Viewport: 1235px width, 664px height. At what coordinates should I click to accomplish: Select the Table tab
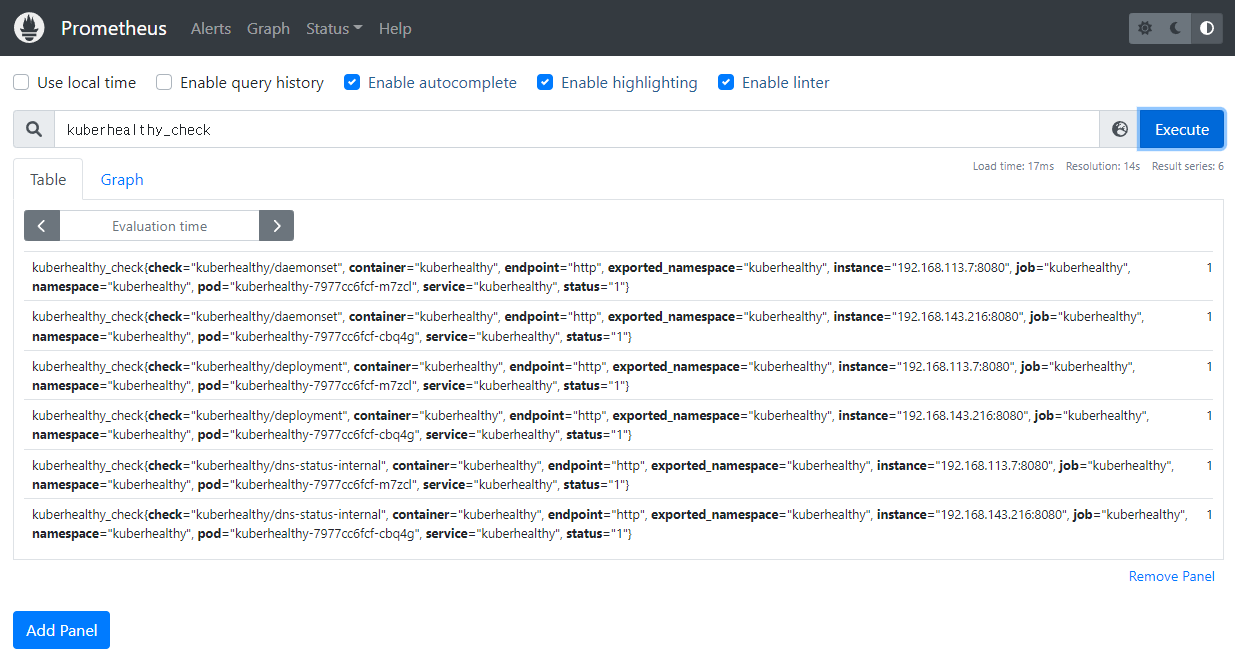point(48,179)
